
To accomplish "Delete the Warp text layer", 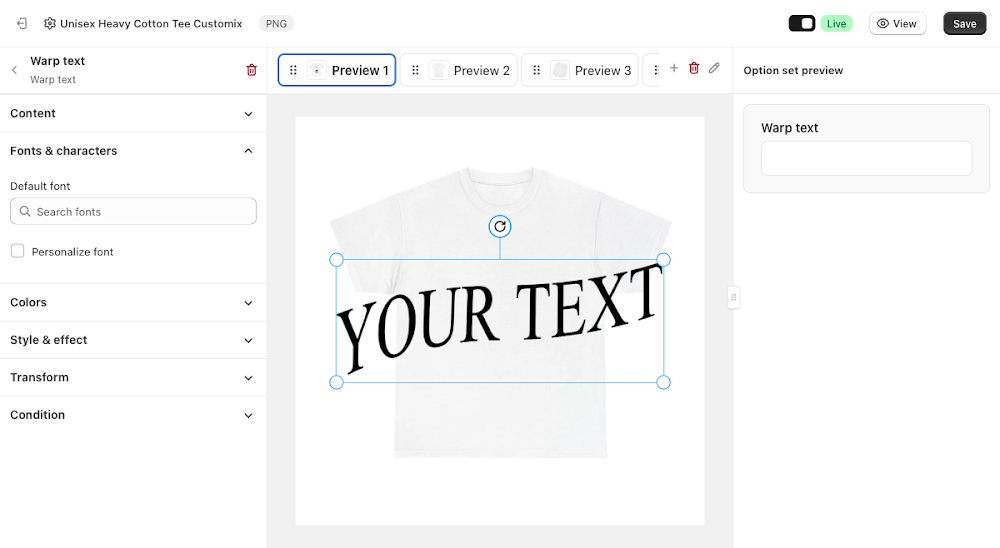I will click(251, 70).
